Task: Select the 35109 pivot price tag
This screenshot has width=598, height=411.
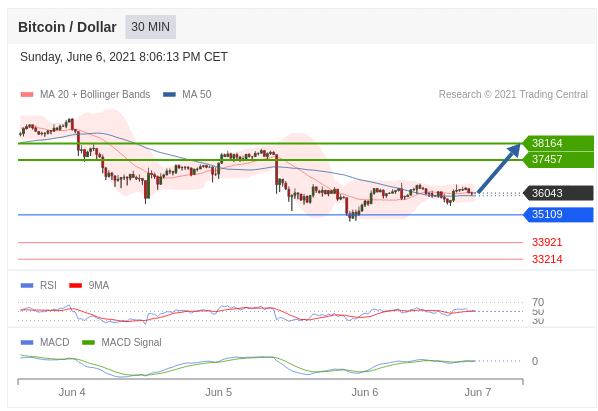Action: 558,214
